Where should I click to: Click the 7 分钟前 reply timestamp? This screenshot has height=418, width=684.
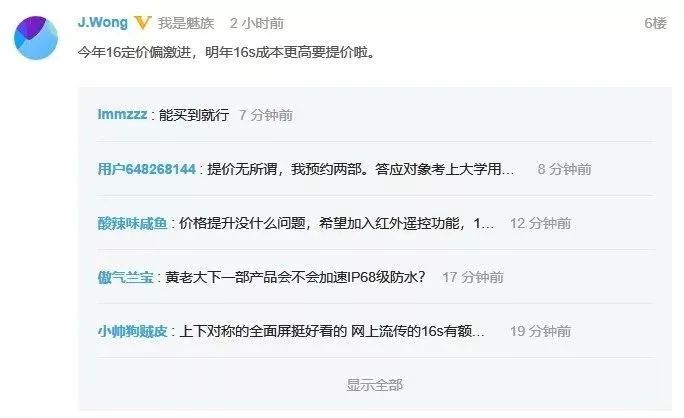point(266,115)
